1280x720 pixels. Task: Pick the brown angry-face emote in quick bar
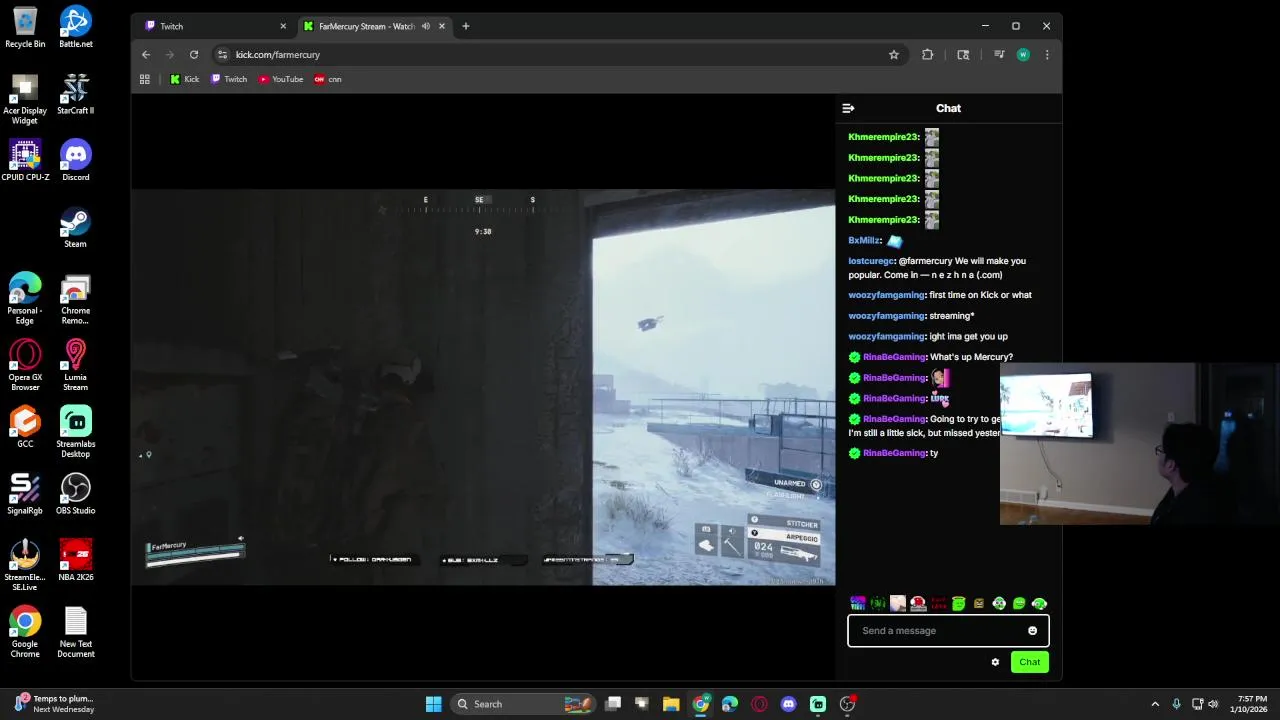click(979, 603)
